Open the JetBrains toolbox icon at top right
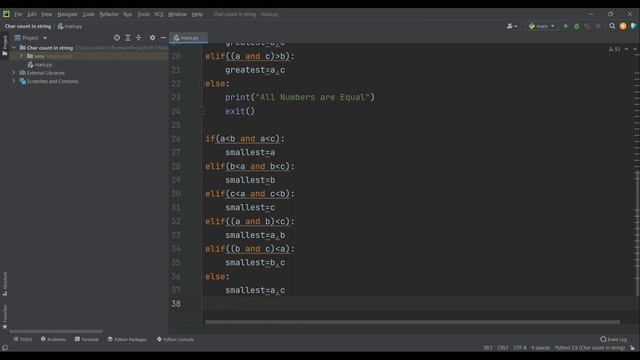This screenshot has width=640, height=360. tap(633, 26)
